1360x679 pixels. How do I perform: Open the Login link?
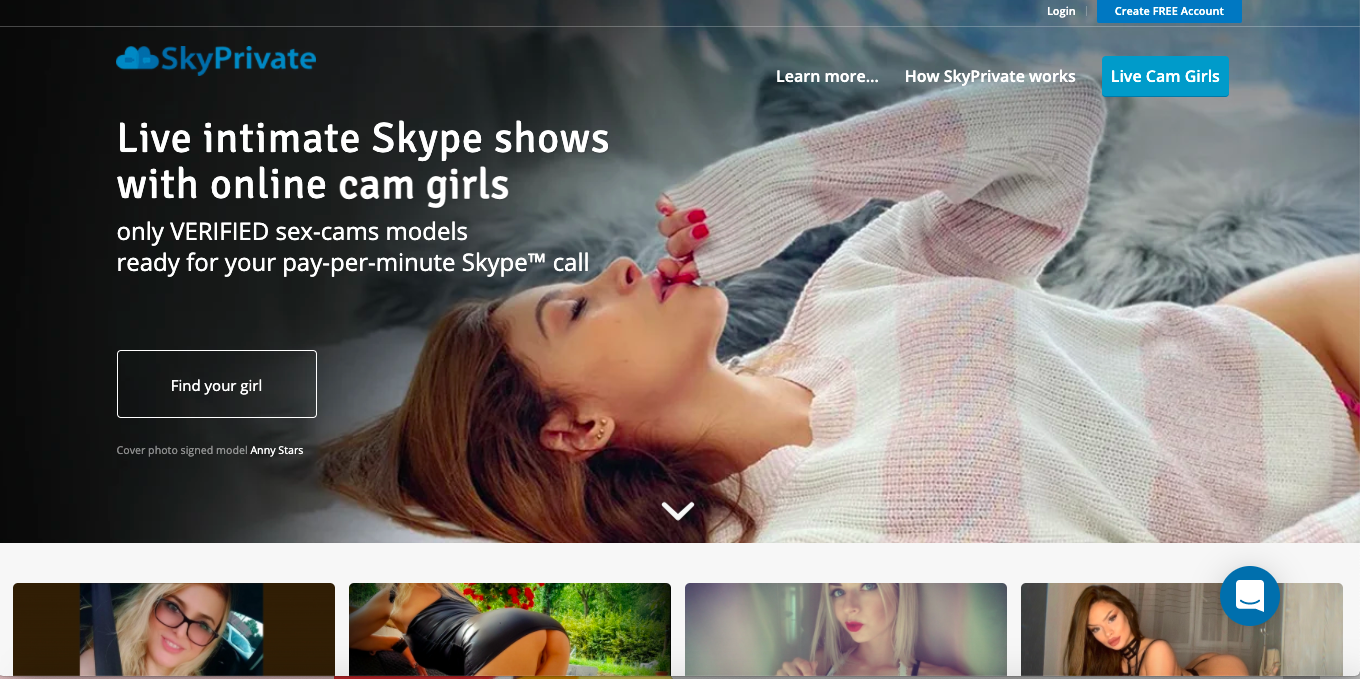coord(1061,11)
